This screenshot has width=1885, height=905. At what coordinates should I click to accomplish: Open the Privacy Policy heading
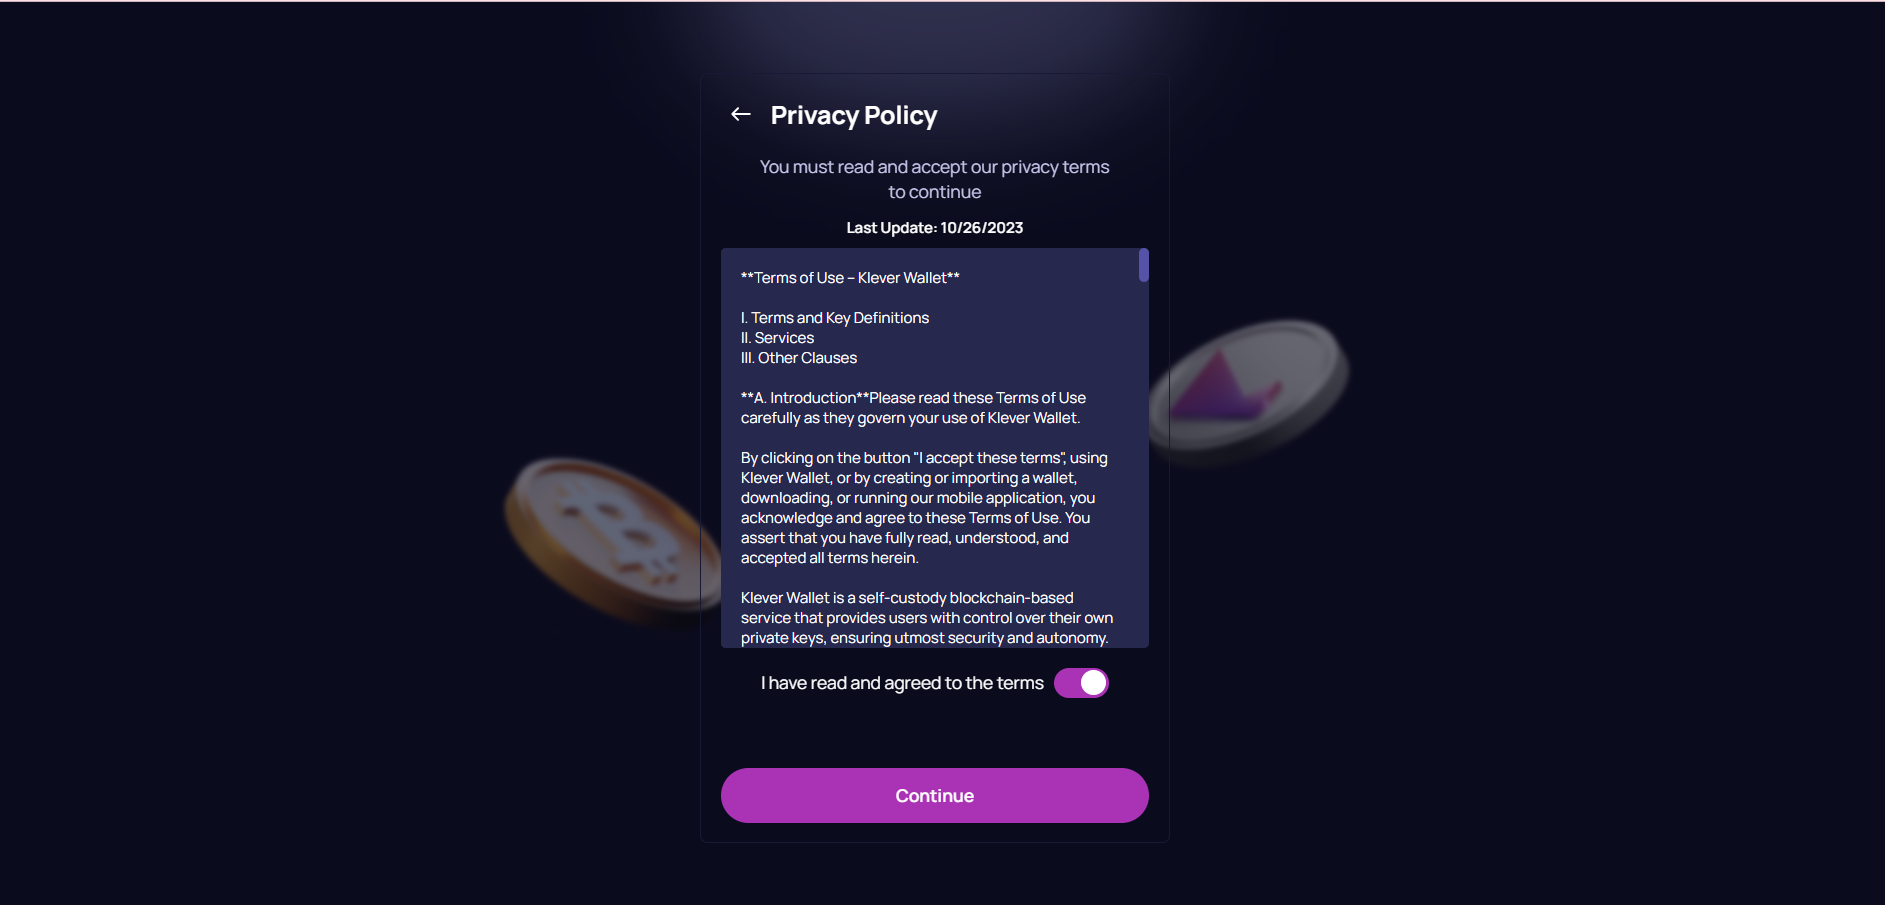[x=853, y=114]
